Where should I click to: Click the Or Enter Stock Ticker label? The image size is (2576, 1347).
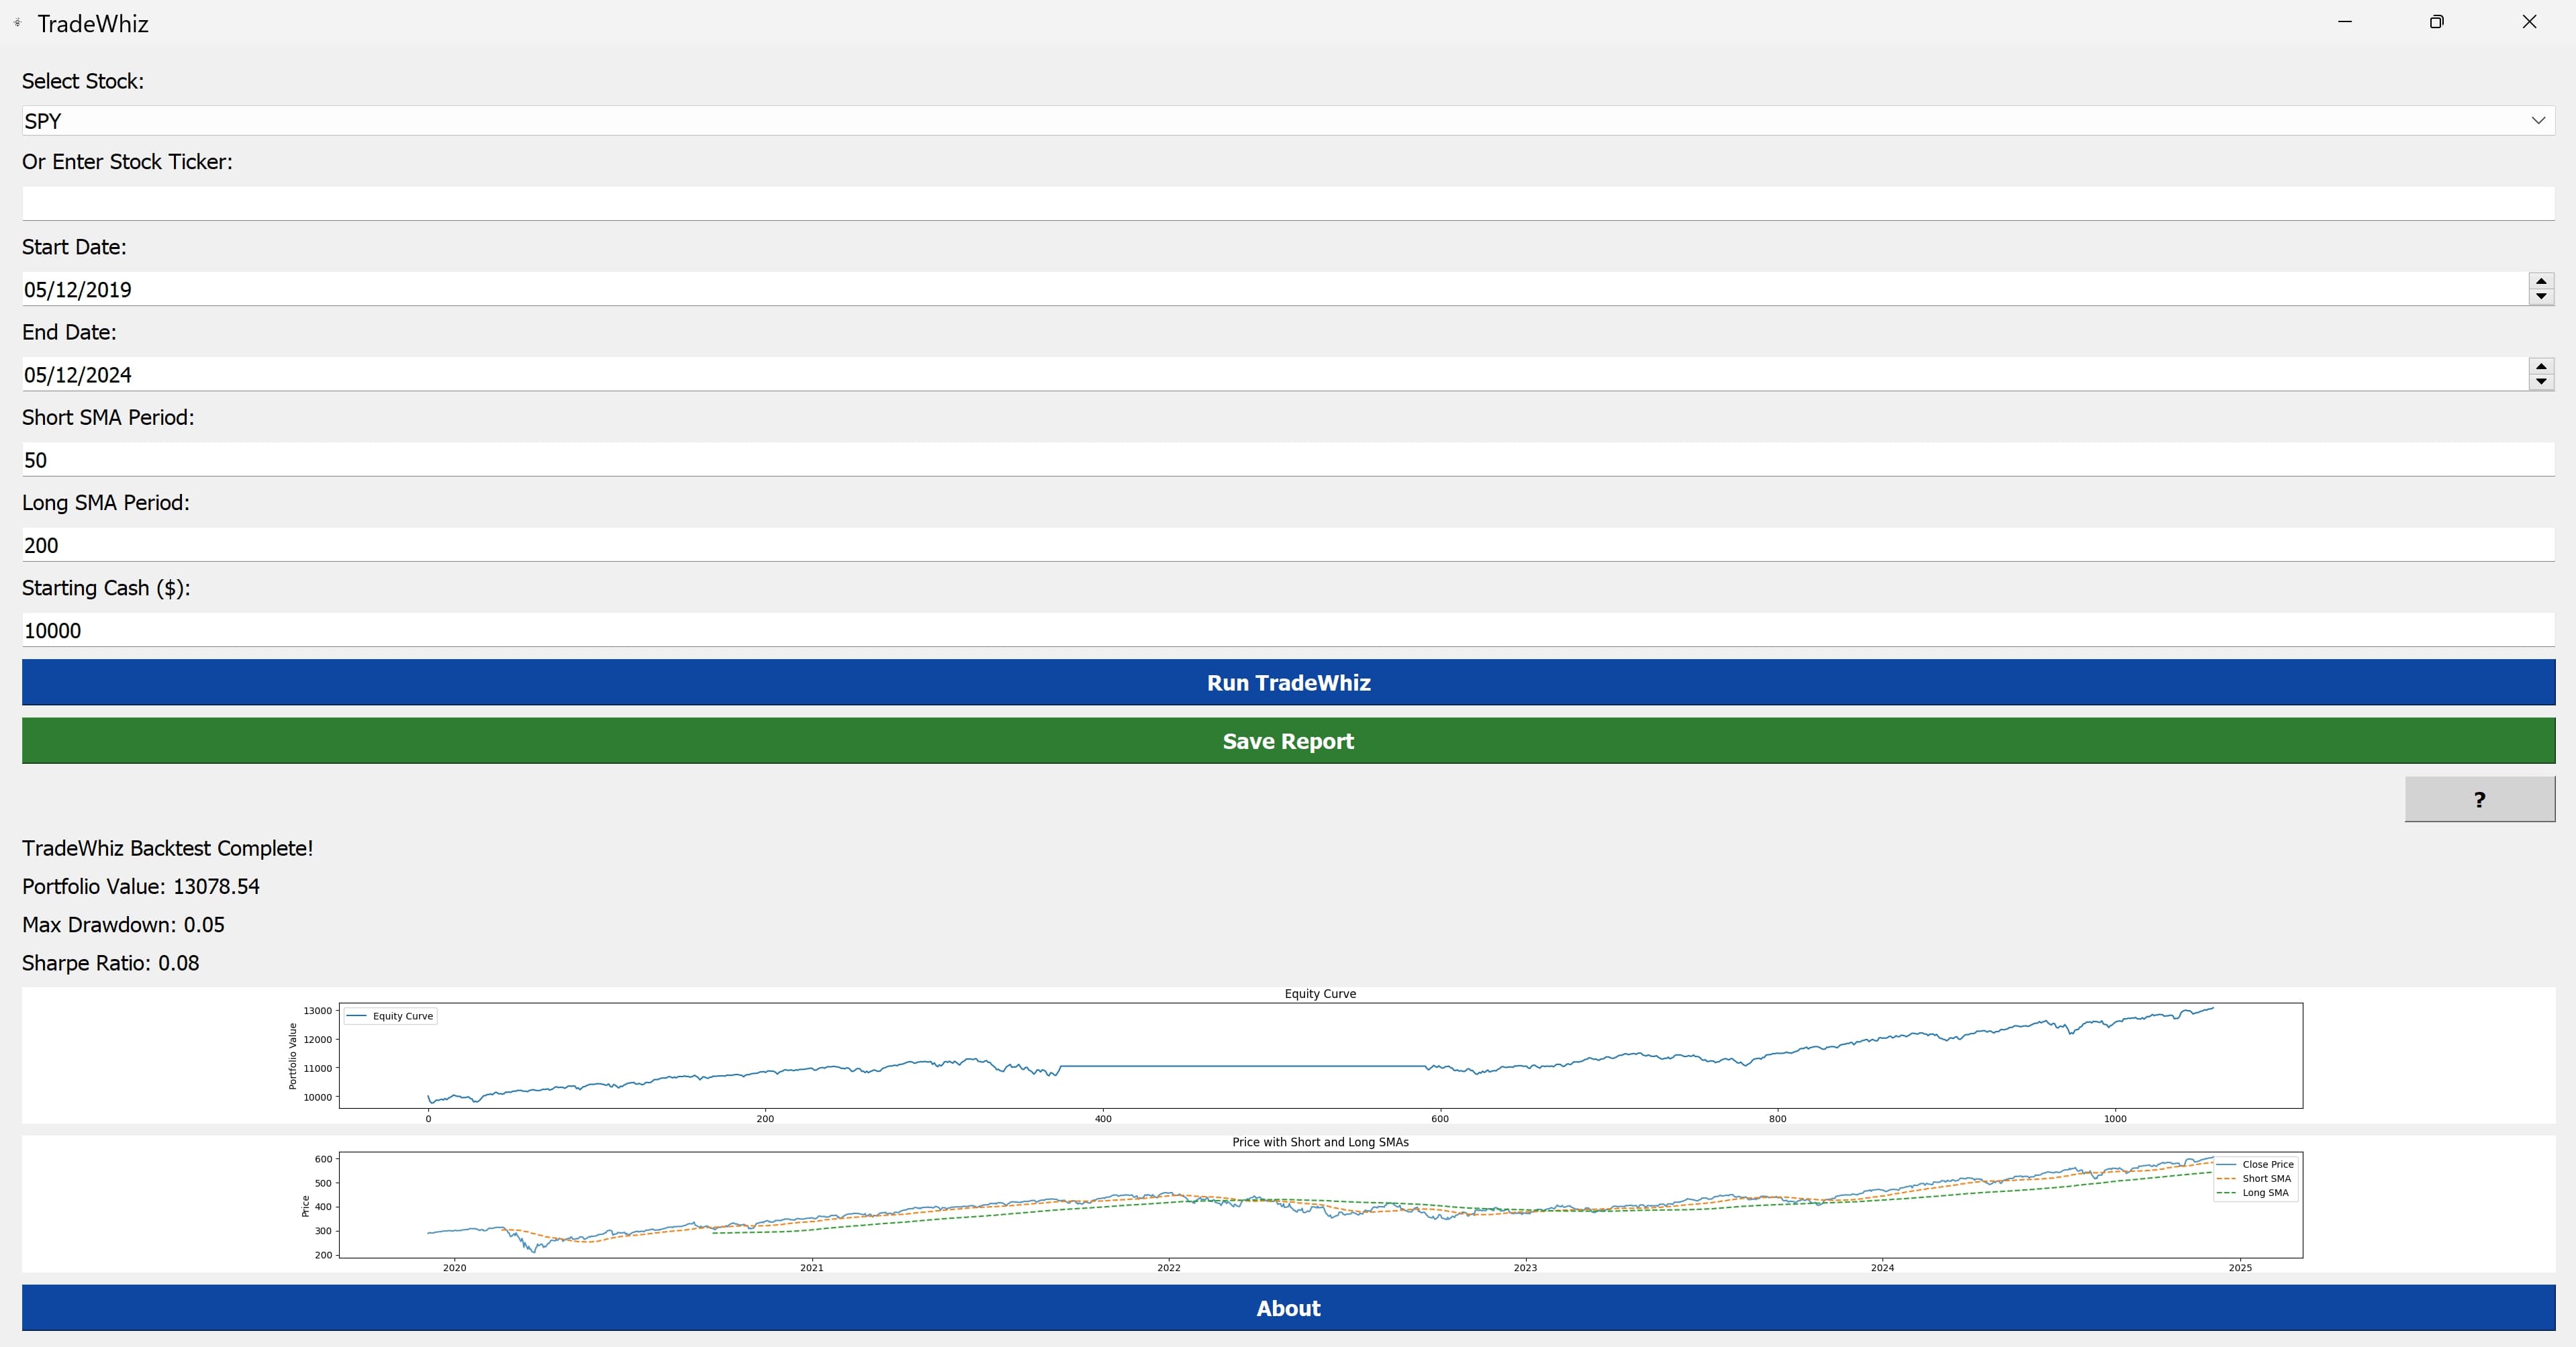[127, 162]
